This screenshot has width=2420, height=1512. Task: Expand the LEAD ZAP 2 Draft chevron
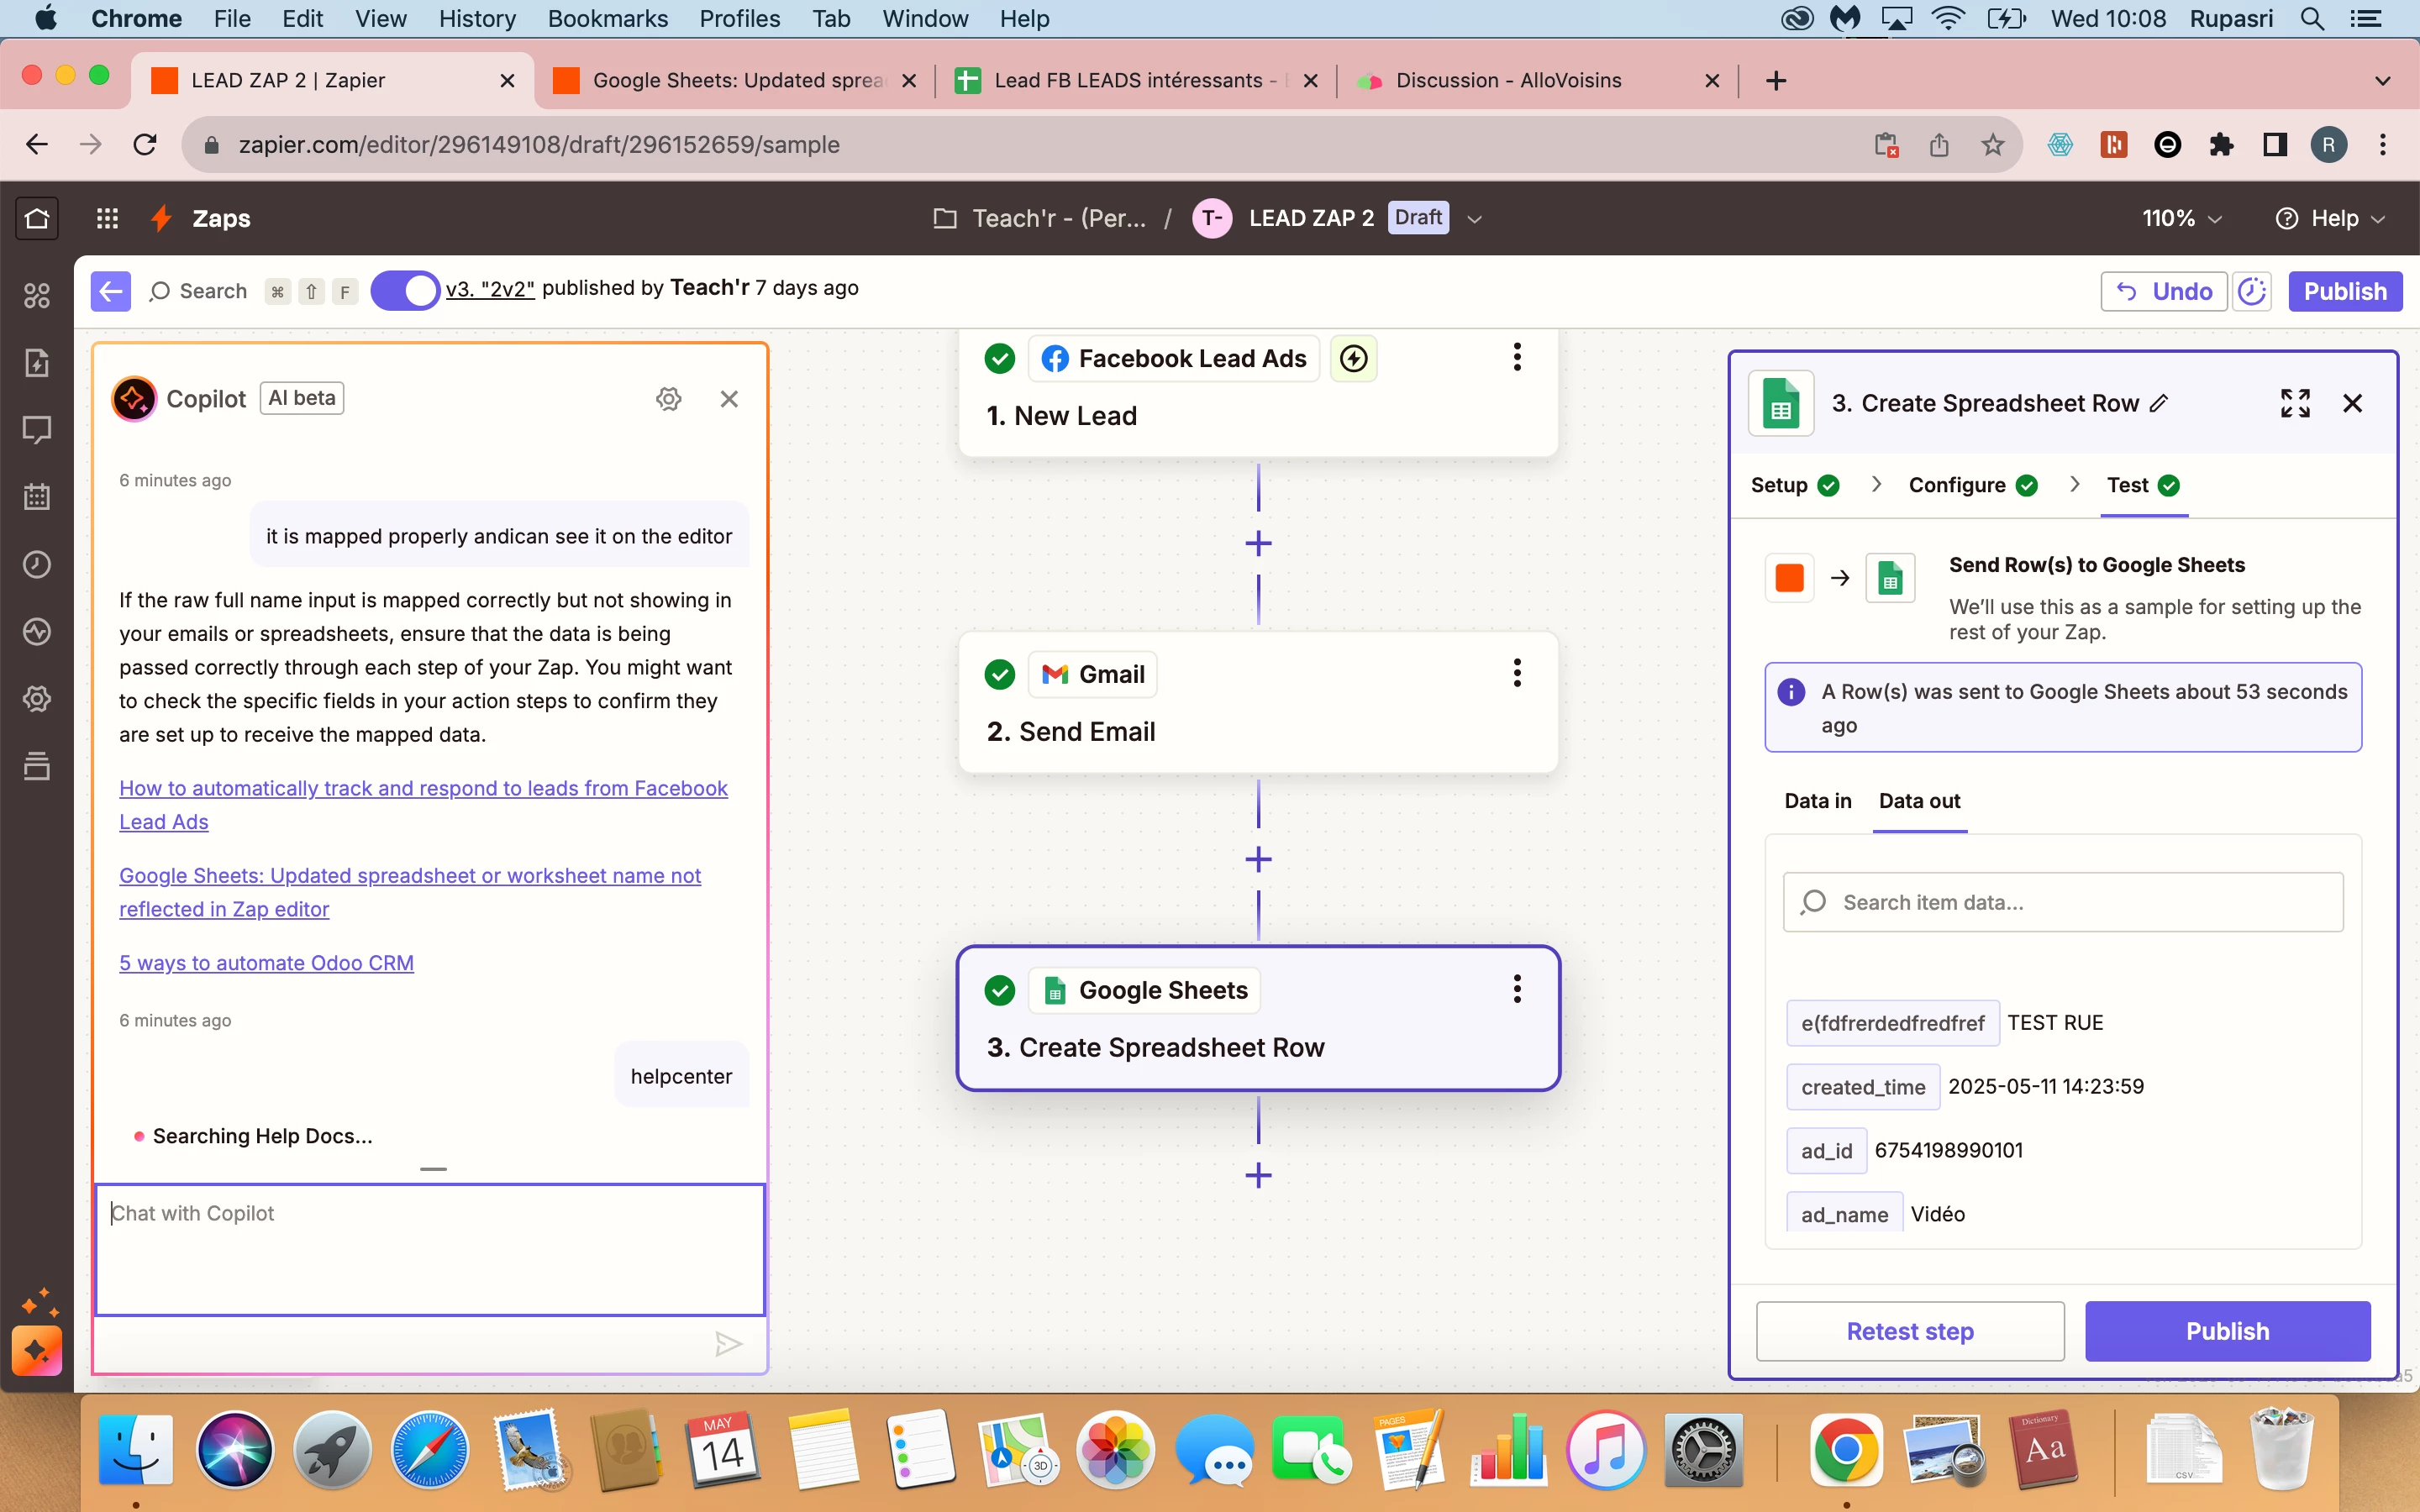(x=1474, y=219)
